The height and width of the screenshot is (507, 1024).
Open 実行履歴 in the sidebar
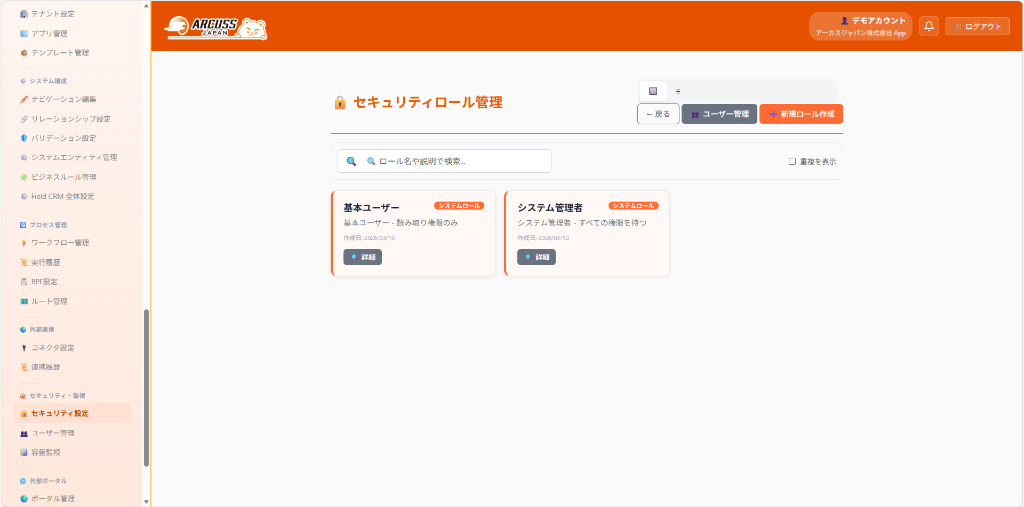40,263
